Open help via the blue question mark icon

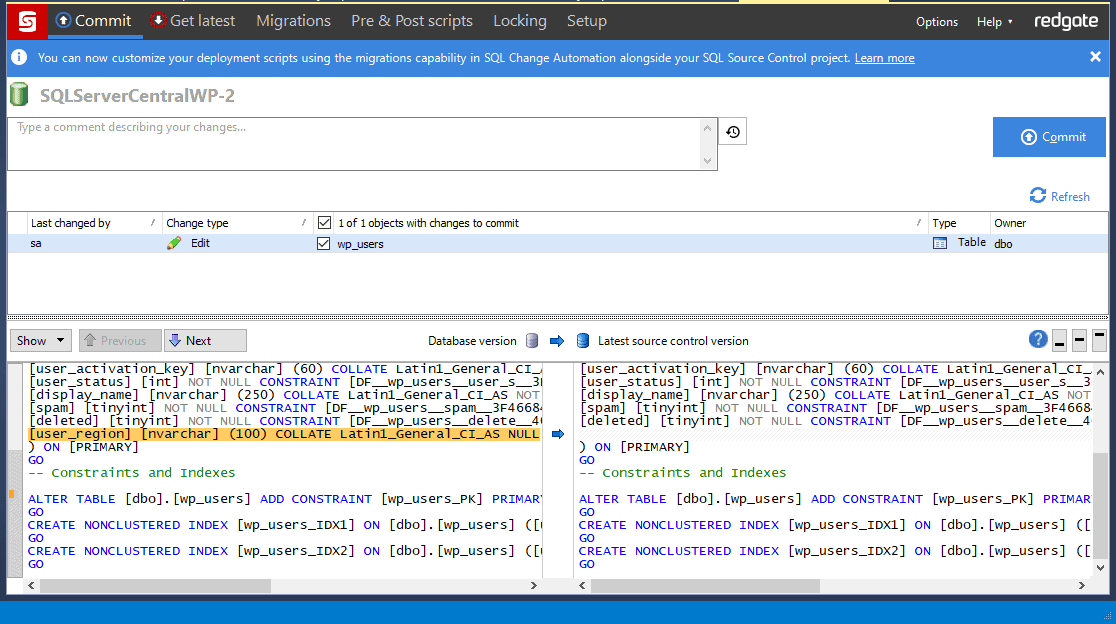1038,340
